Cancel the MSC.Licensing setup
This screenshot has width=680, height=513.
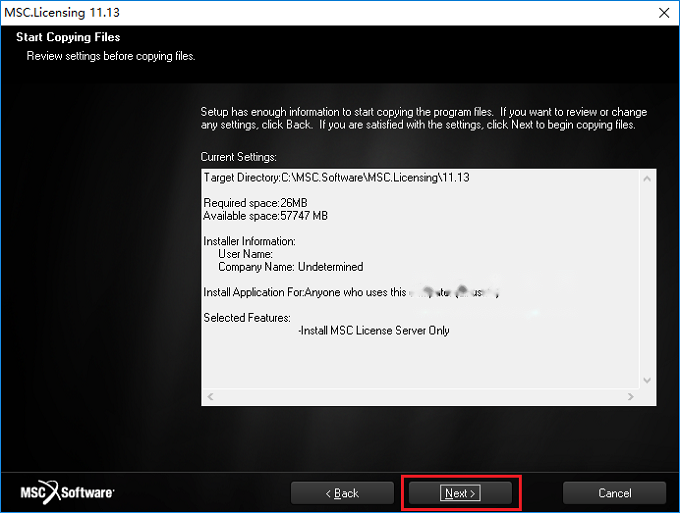tap(615, 493)
